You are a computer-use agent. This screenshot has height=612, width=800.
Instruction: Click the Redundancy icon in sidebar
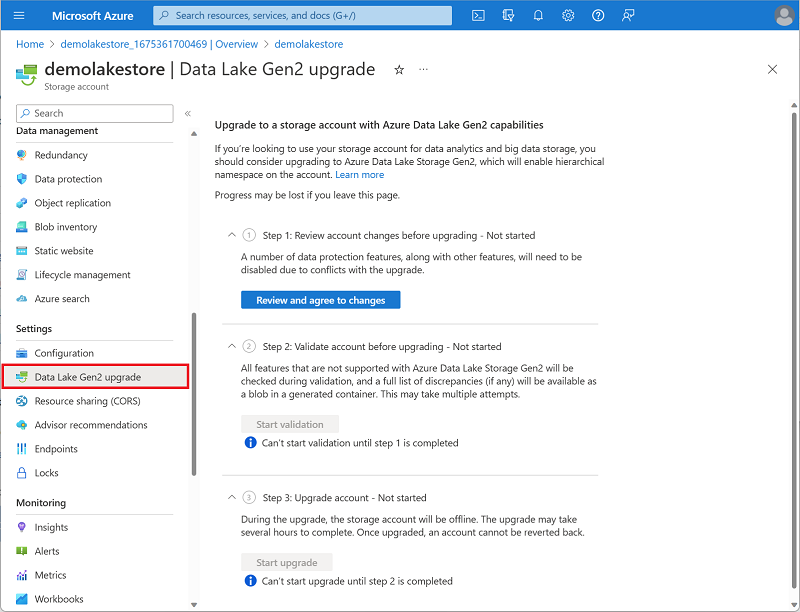(21, 155)
